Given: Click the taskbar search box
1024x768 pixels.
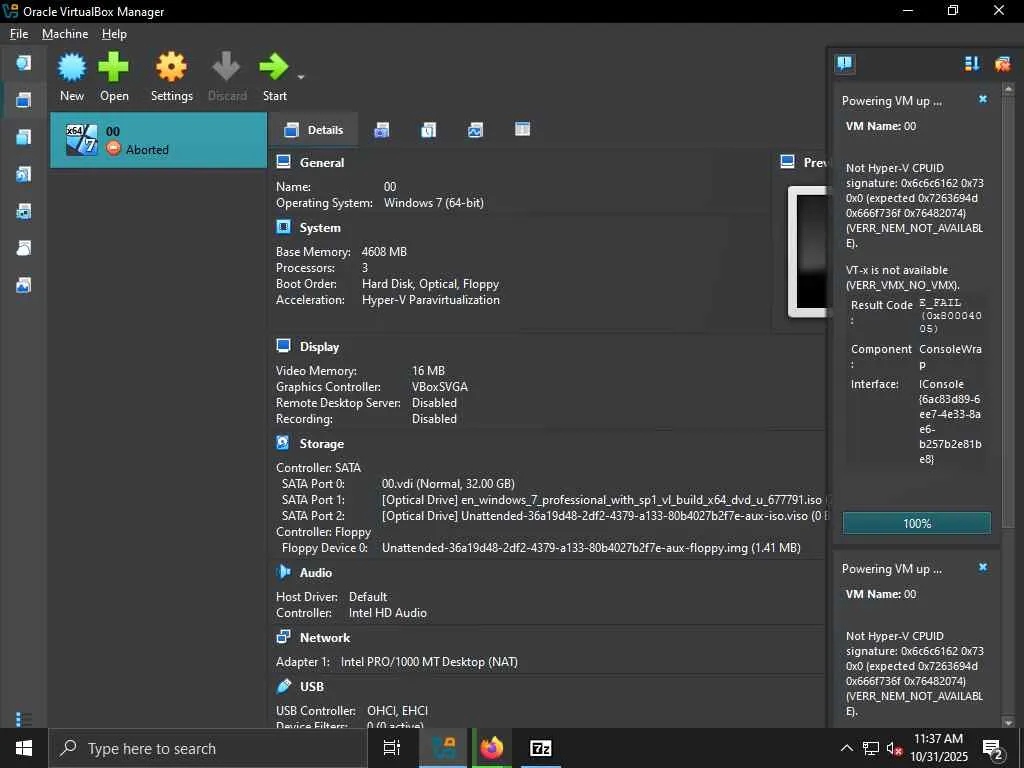Looking at the screenshot, I should click(208, 748).
